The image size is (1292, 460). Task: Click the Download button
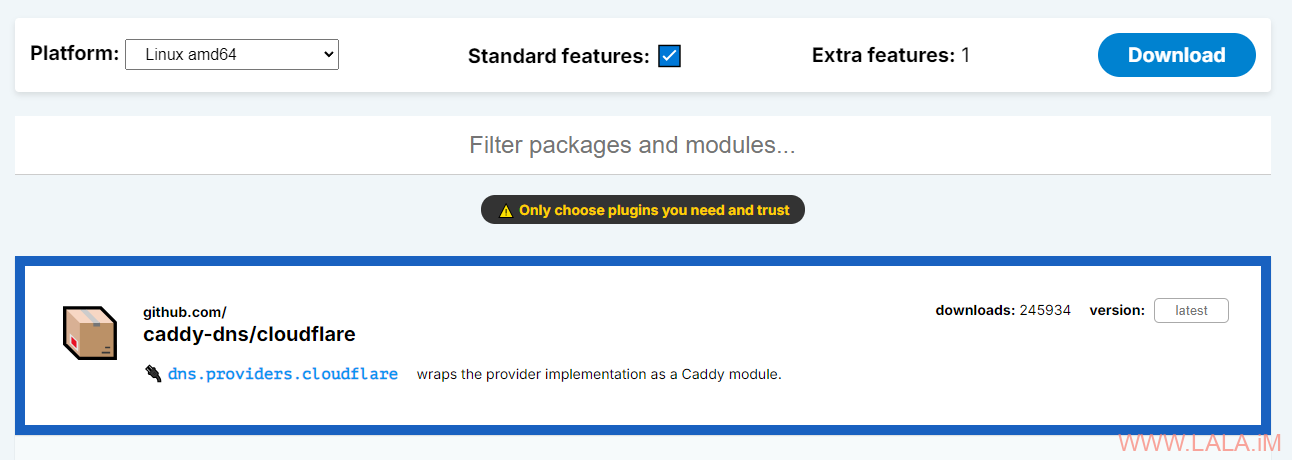[x=1177, y=55]
